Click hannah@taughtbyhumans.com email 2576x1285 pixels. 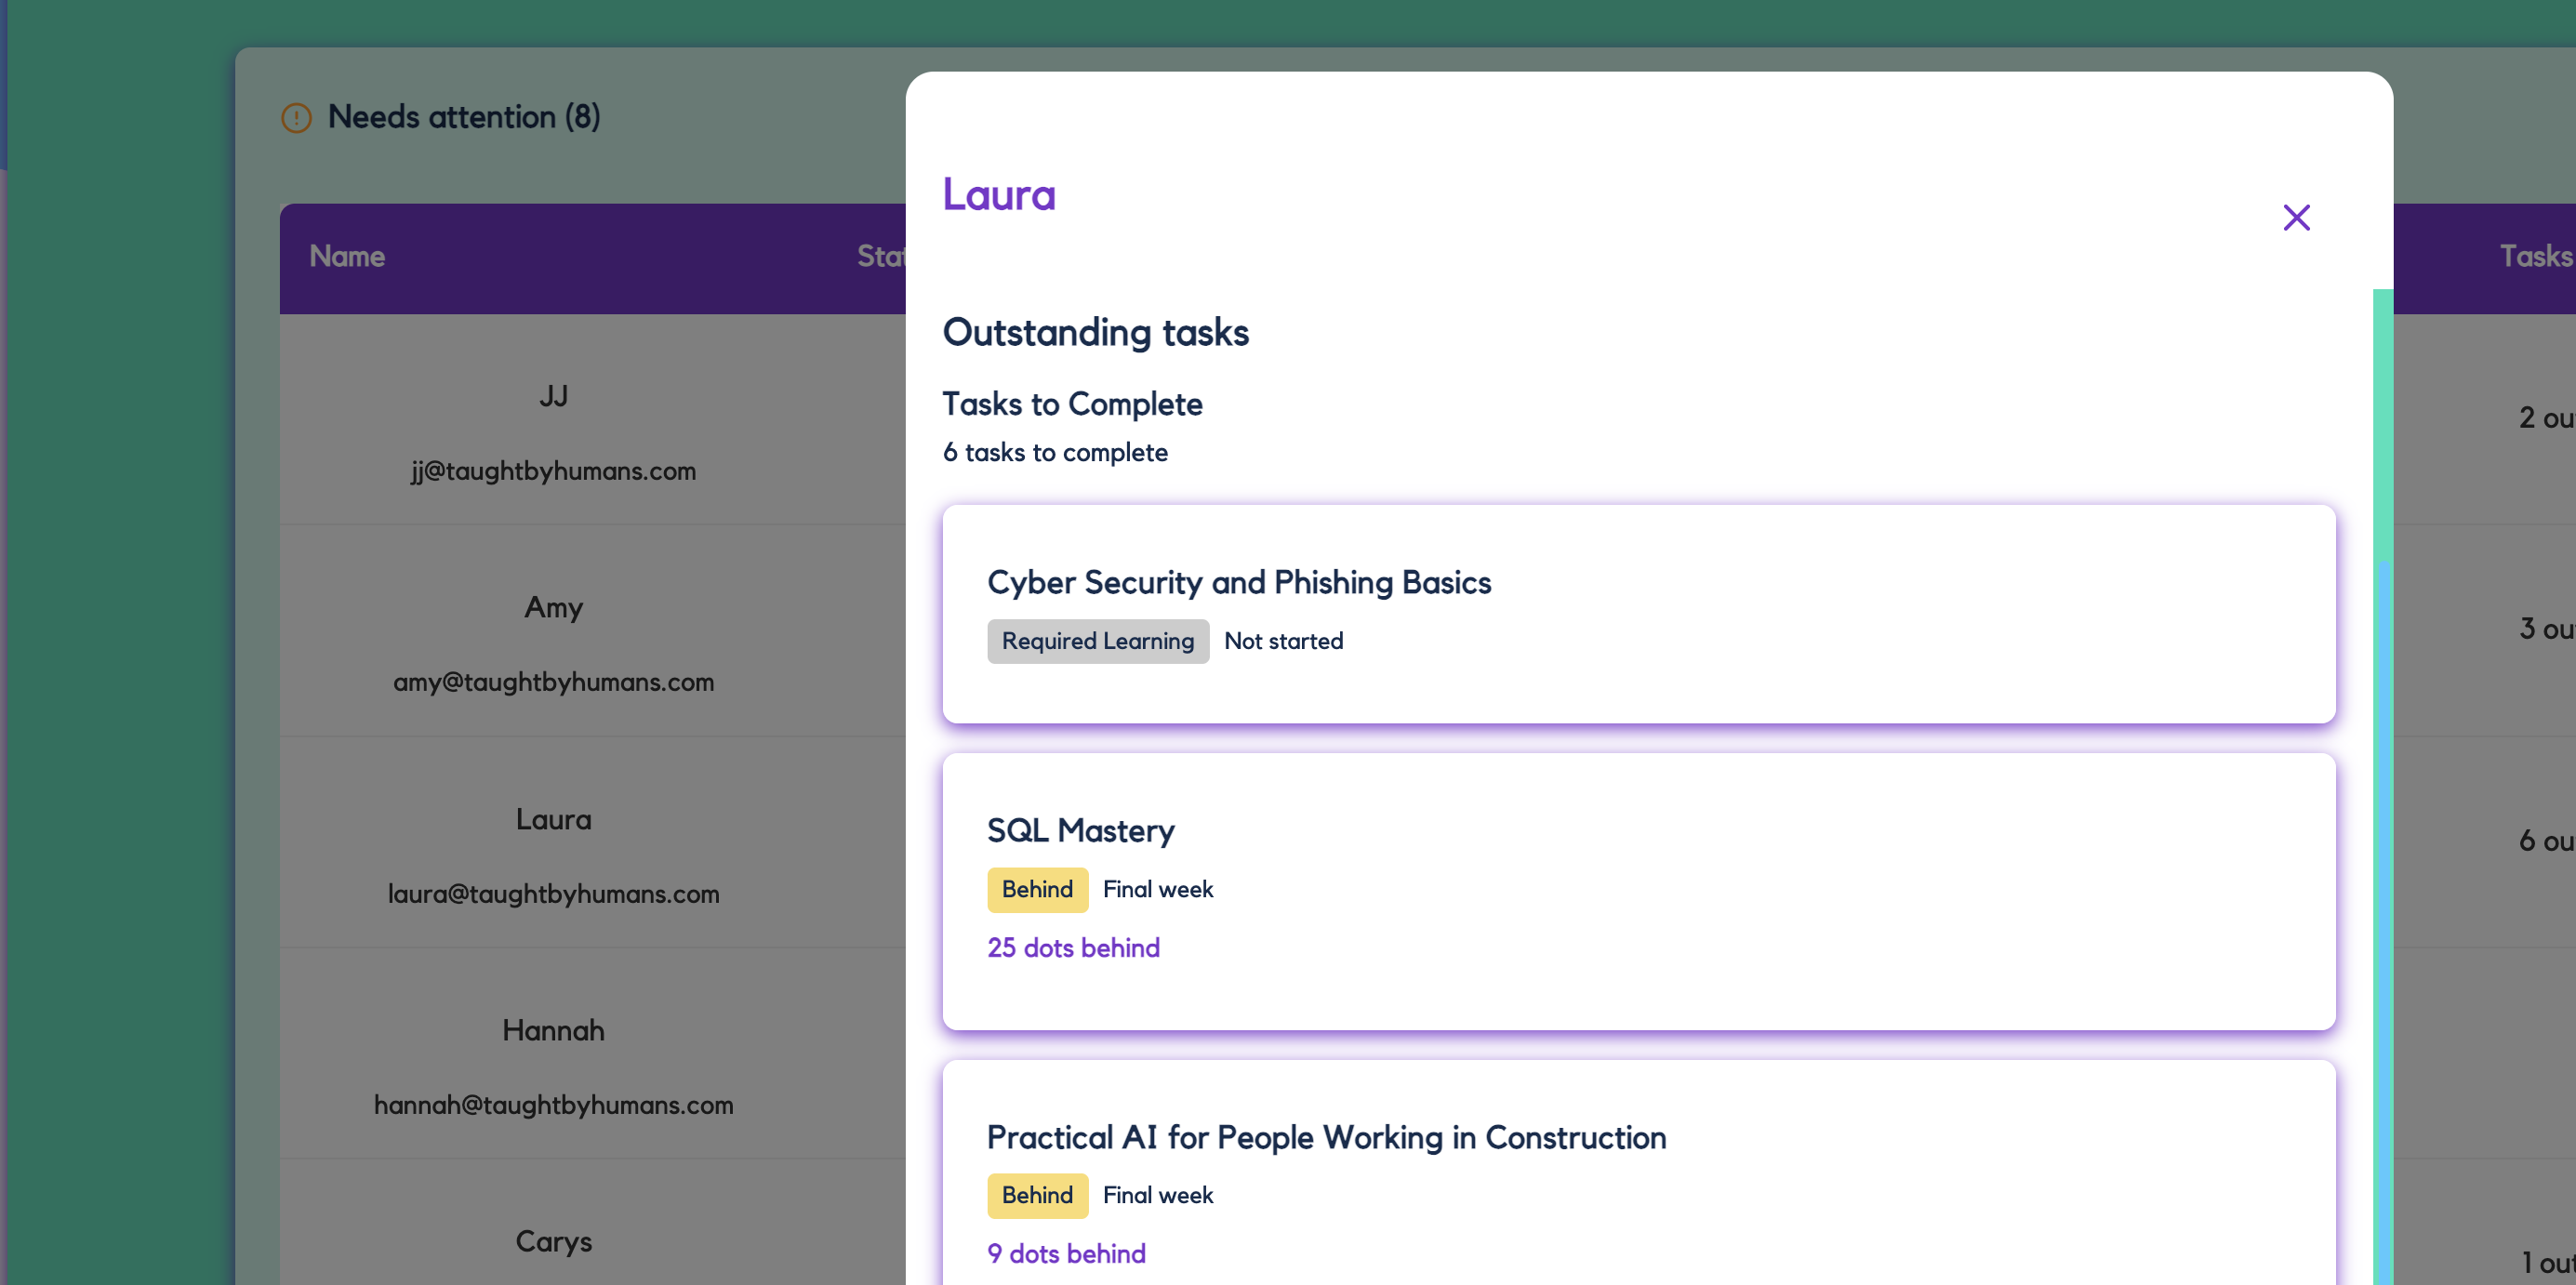[553, 1105]
